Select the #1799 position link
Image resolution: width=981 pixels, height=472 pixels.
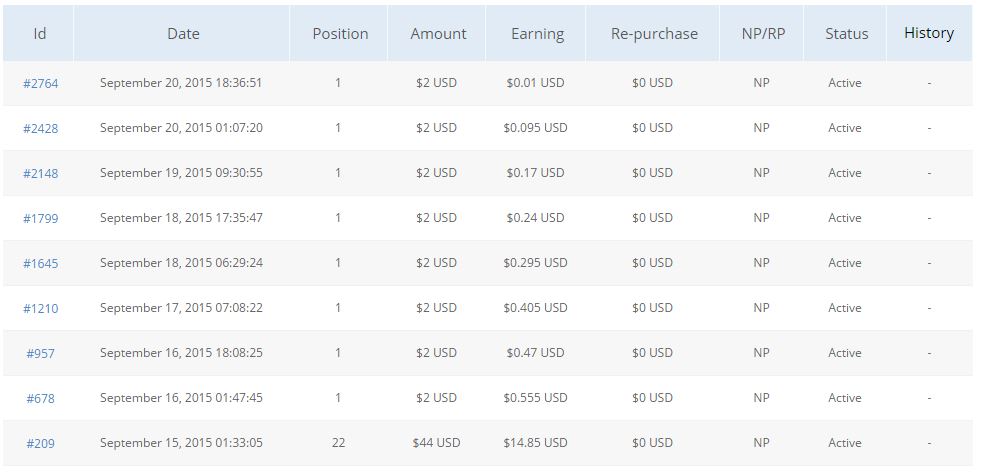(x=40, y=218)
